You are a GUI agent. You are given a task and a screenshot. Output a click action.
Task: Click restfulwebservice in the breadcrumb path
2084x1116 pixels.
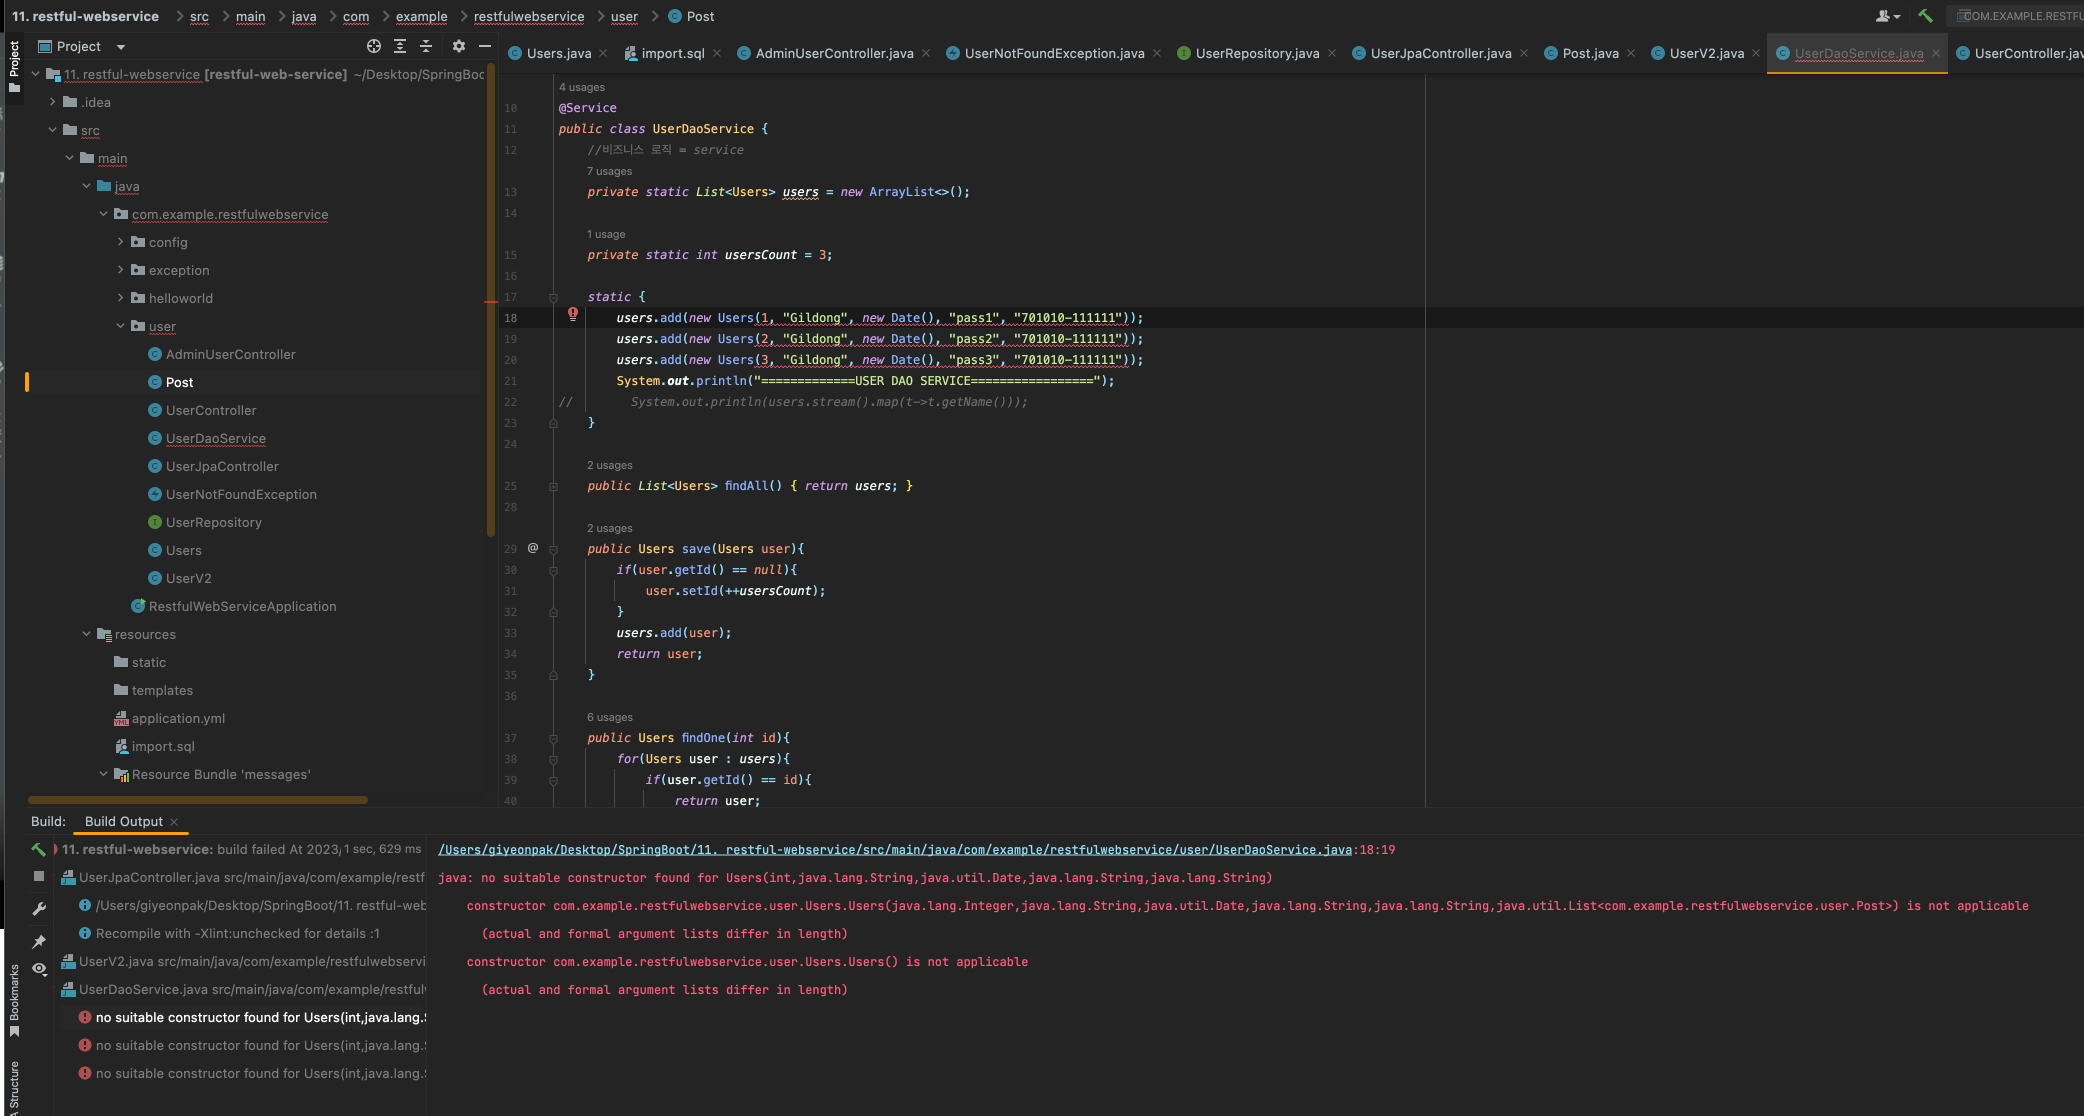coord(529,16)
